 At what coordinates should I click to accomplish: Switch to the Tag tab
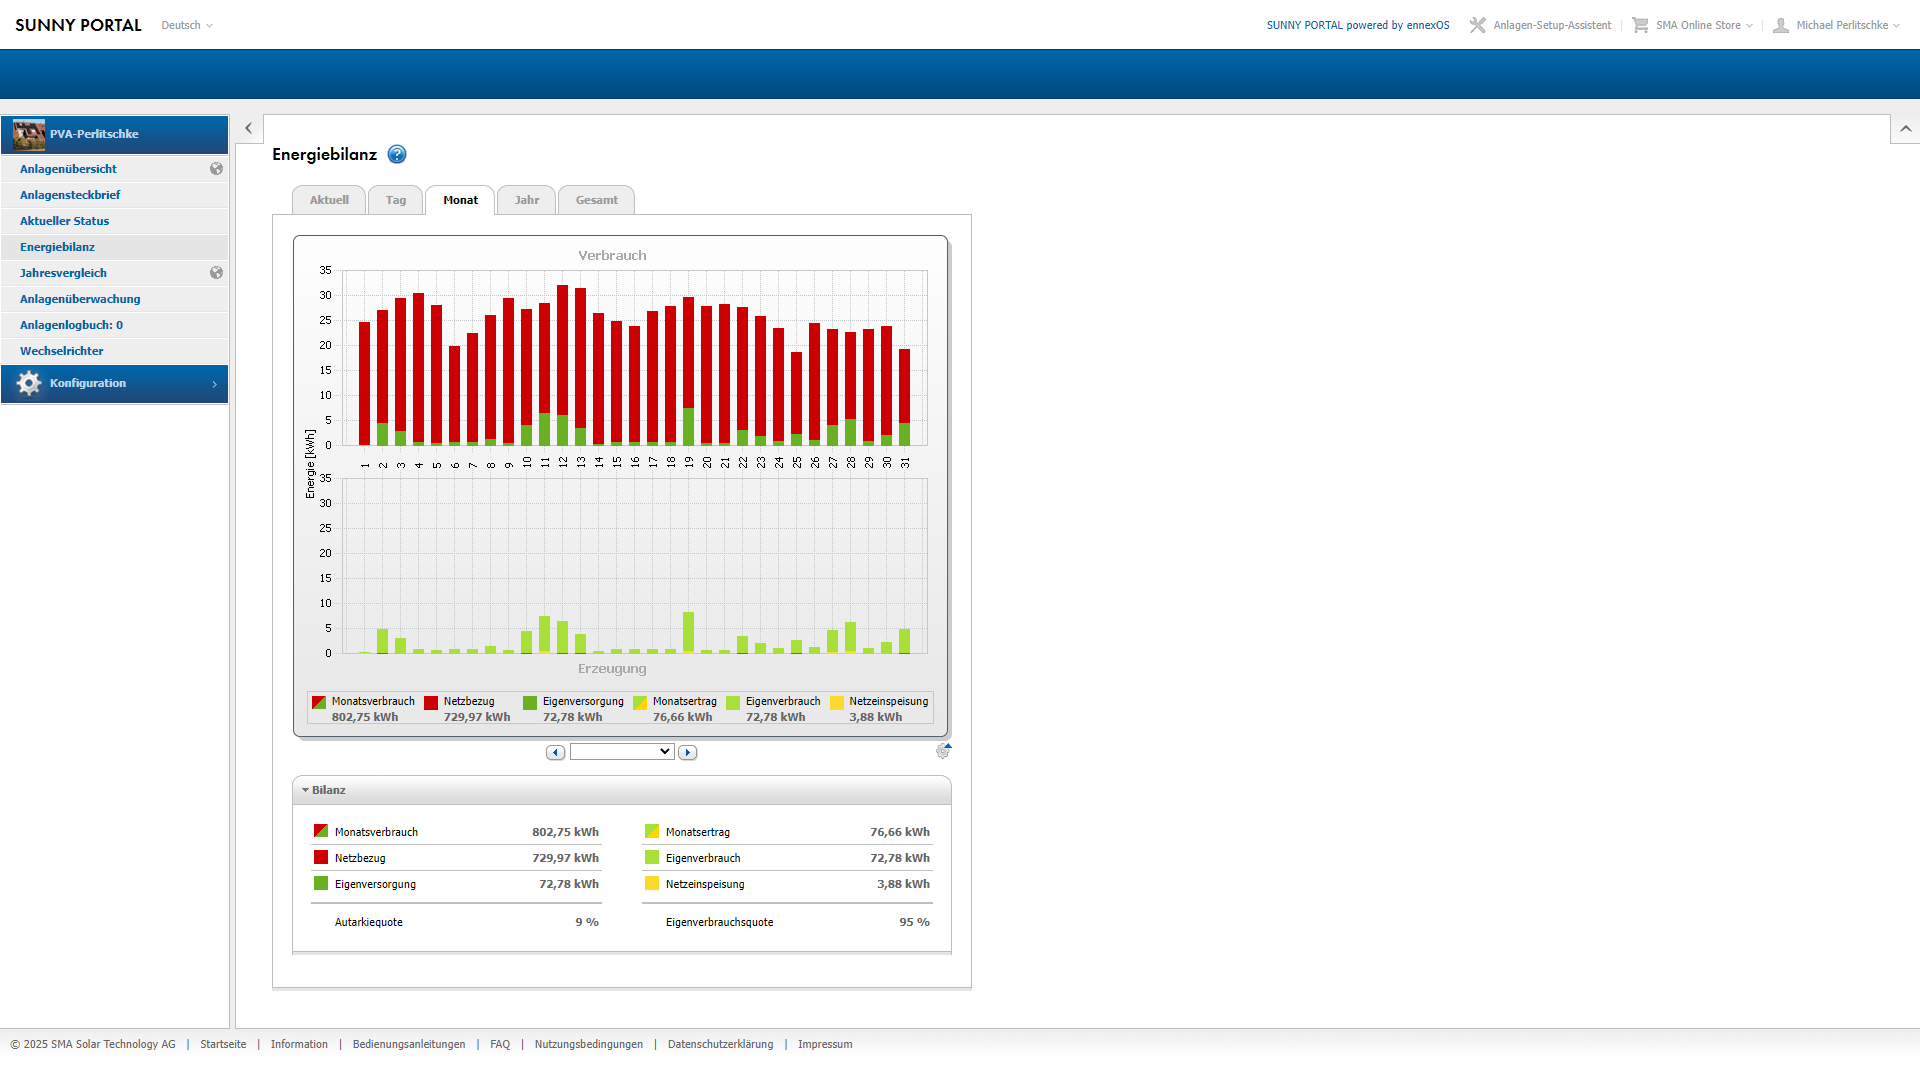pyautogui.click(x=396, y=200)
